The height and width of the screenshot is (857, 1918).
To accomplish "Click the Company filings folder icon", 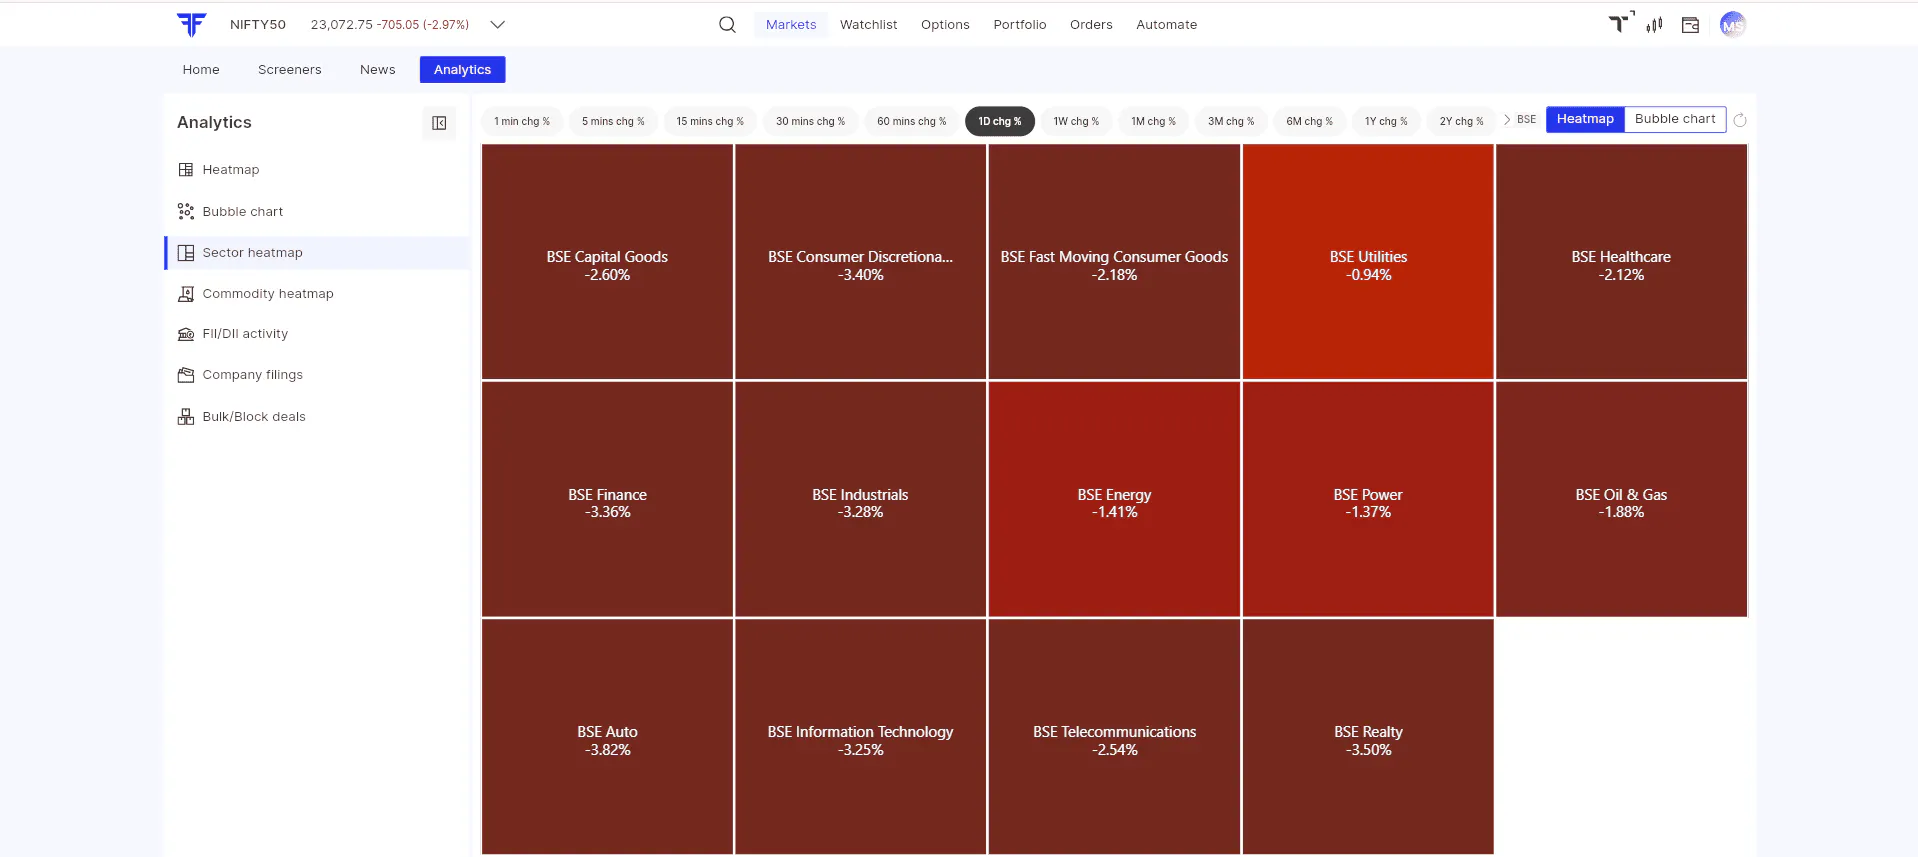I will (x=186, y=375).
